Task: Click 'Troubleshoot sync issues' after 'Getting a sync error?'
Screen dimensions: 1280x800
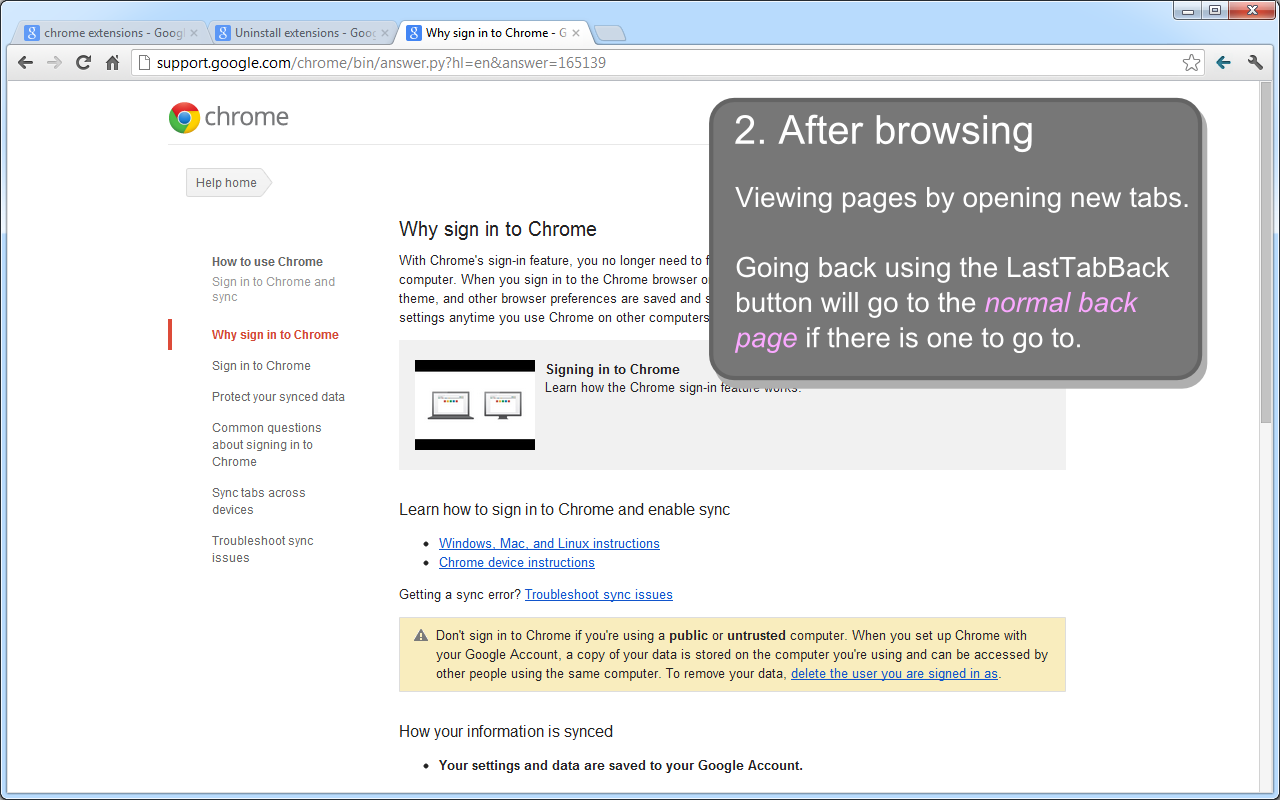Action: [x=599, y=595]
